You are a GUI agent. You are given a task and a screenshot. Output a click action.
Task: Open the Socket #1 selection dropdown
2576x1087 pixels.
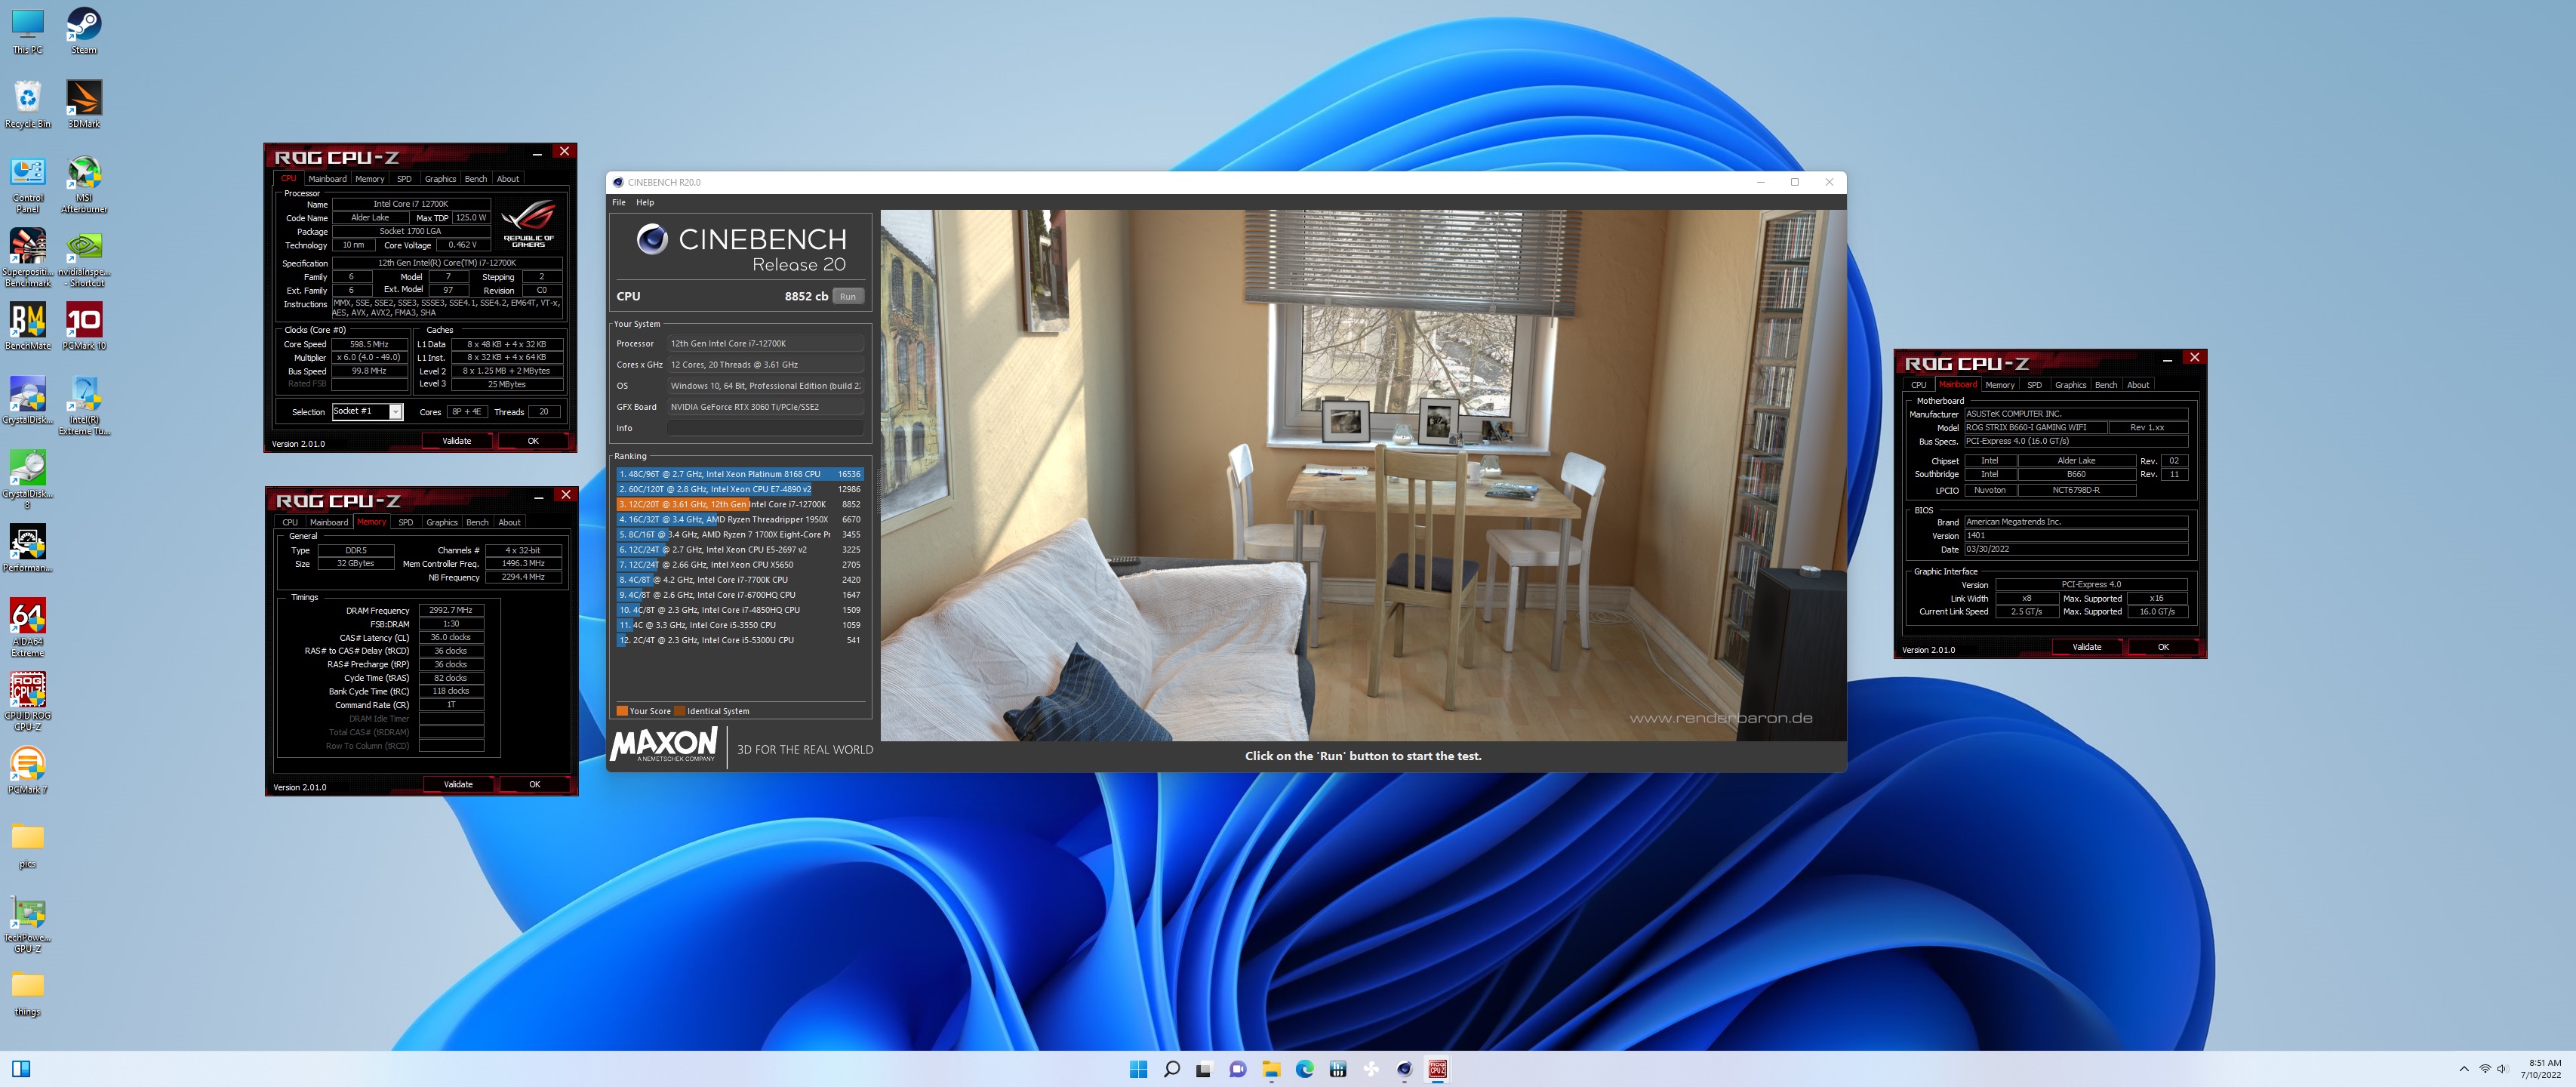tap(395, 412)
